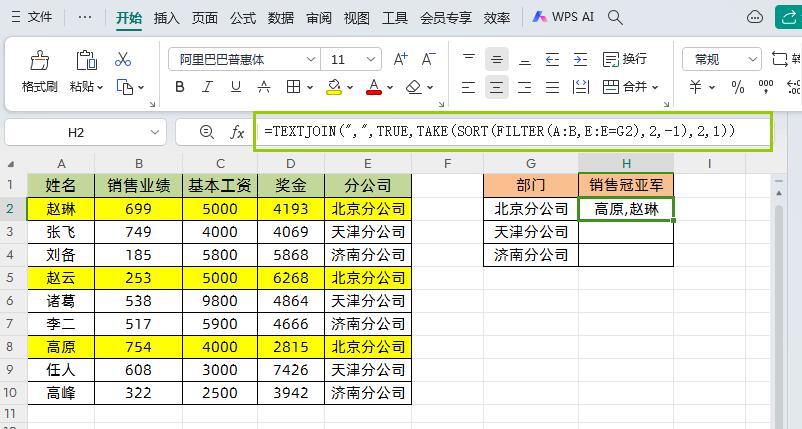Open the search magnifier in menu bar
Screen dimensions: 802x429
click(x=615, y=17)
